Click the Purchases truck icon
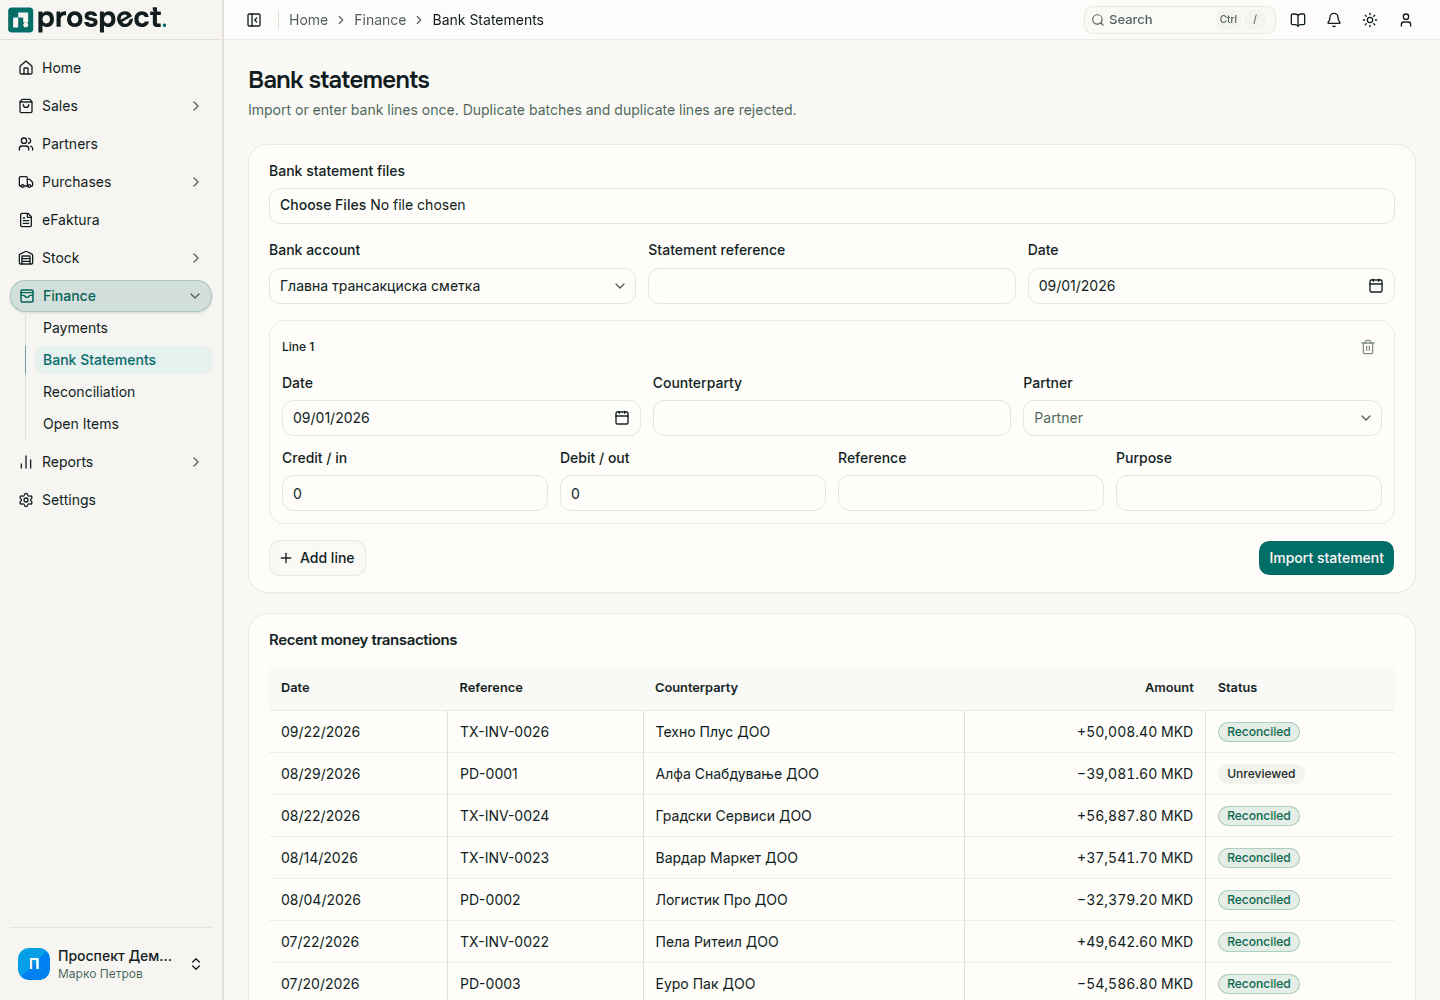1440x1000 pixels. pos(26,182)
